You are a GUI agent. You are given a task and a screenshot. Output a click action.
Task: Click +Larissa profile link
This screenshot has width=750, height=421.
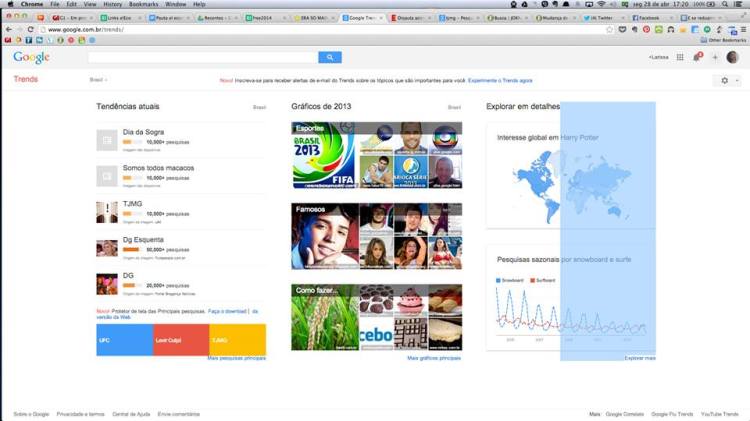(659, 57)
